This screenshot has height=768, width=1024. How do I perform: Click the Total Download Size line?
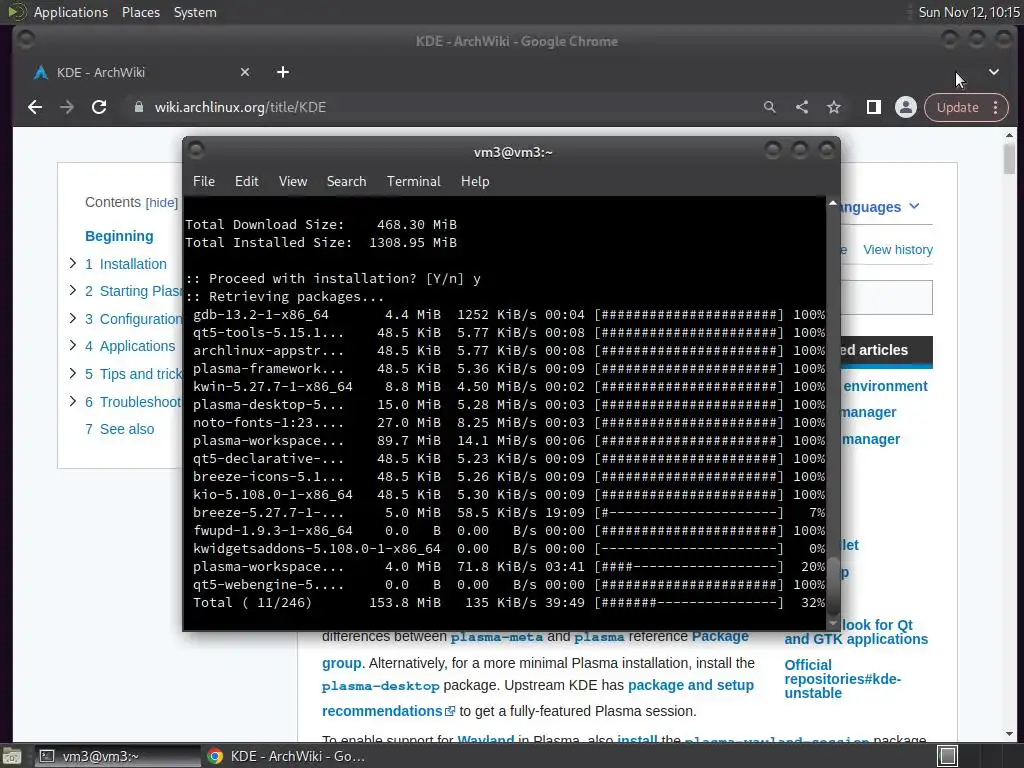(321, 225)
